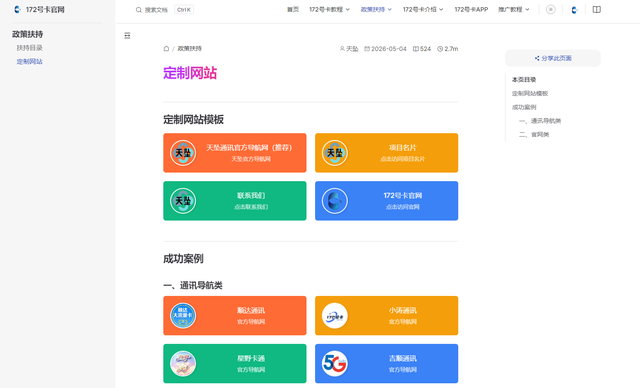Click the calendar icon beside 2026-05-04

tap(367, 49)
